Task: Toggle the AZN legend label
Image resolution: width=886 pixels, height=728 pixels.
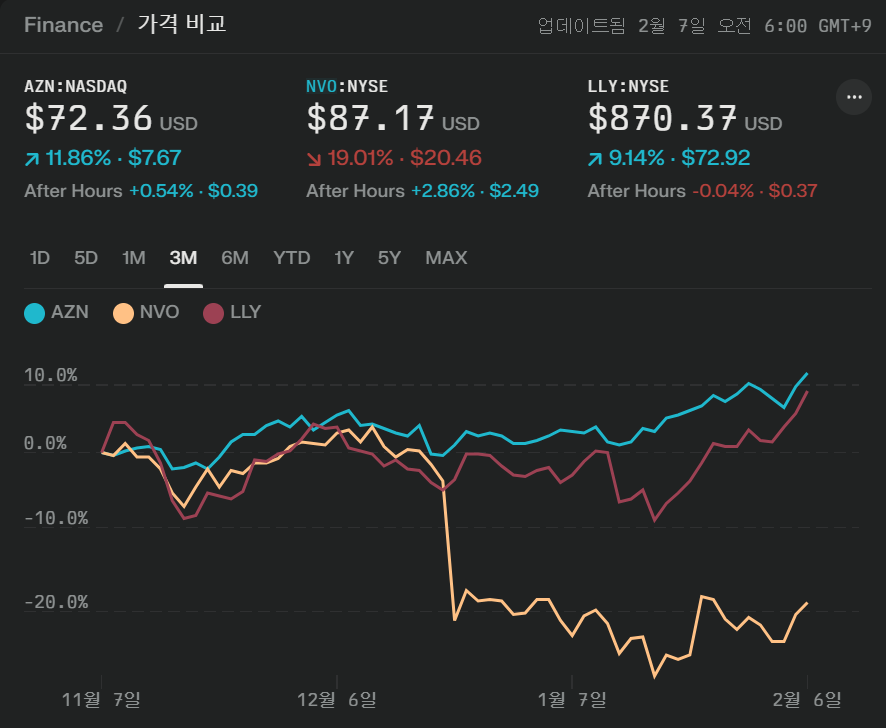Action: click(x=70, y=312)
